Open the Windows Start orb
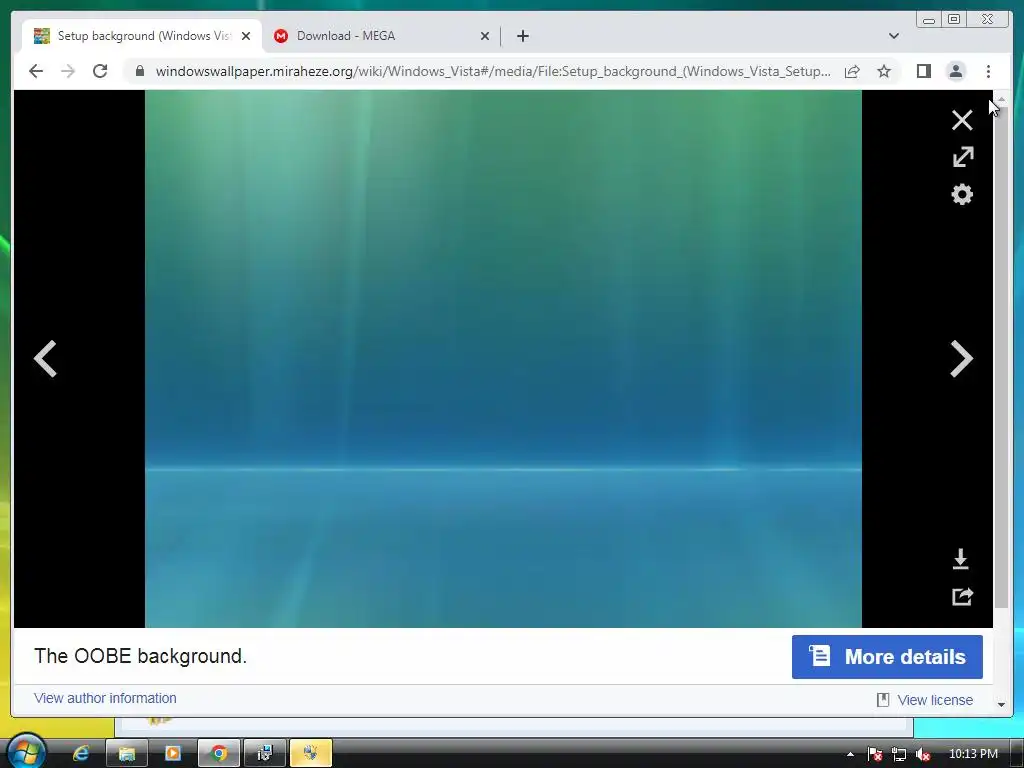 26,751
